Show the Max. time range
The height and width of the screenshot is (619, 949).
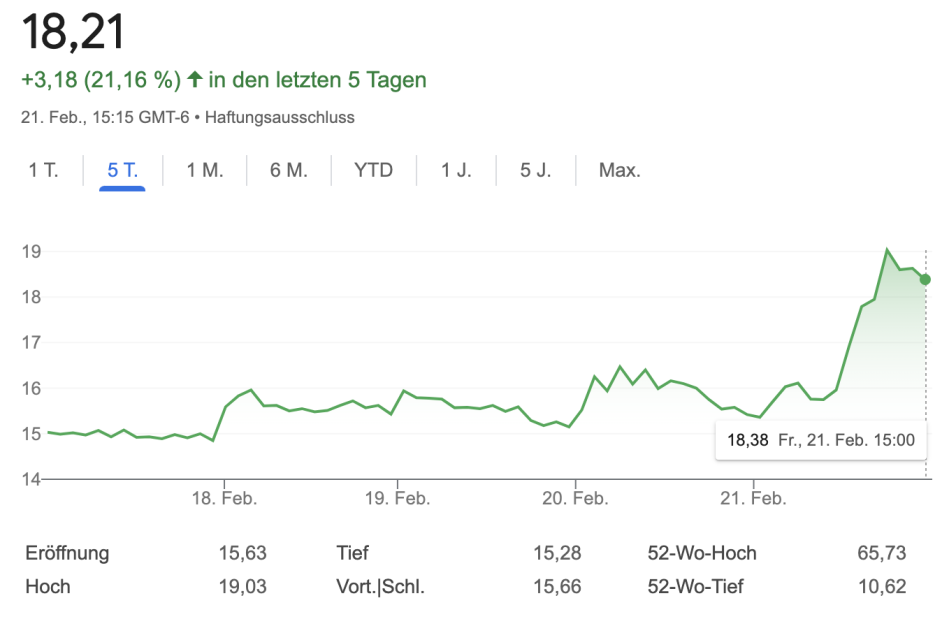(619, 170)
